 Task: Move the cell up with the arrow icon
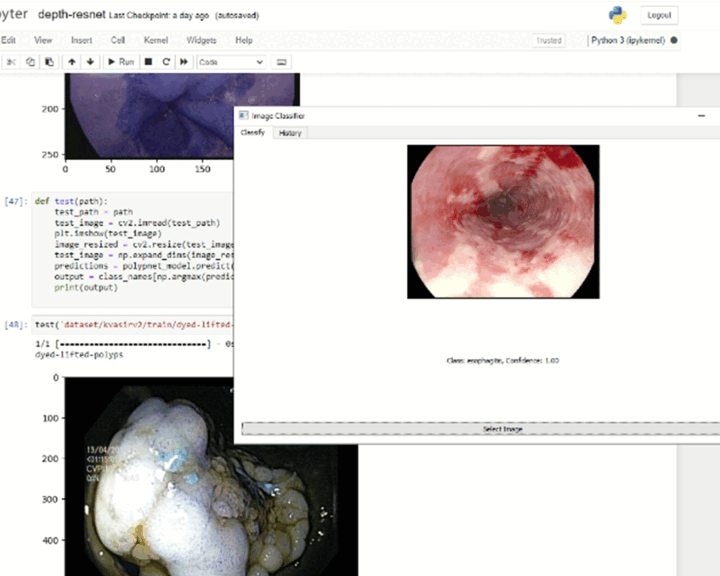tap(72, 62)
